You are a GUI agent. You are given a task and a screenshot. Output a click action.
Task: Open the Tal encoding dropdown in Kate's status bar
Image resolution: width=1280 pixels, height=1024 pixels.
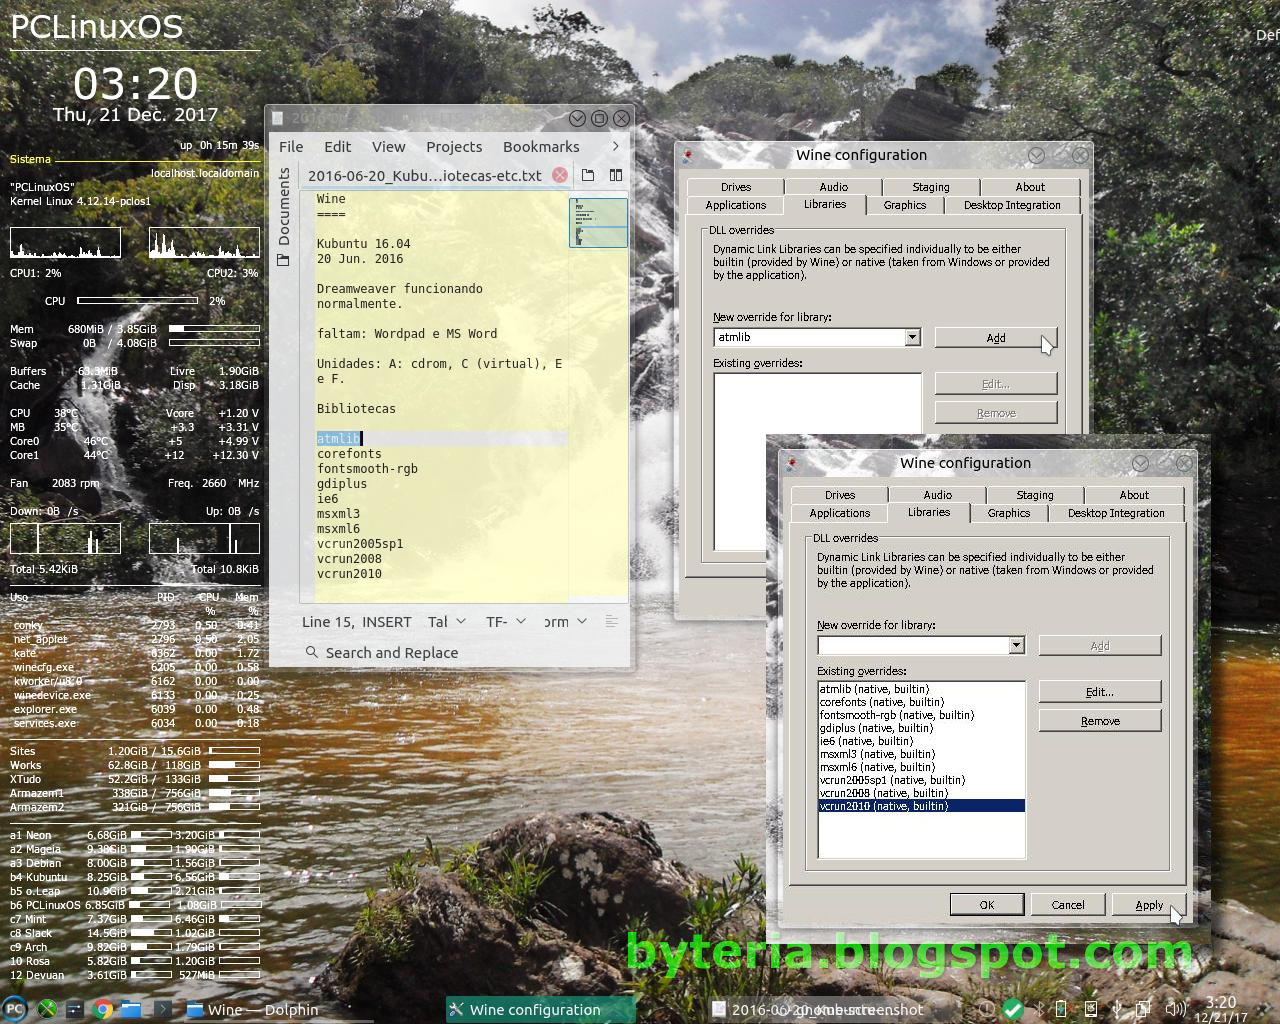click(445, 621)
